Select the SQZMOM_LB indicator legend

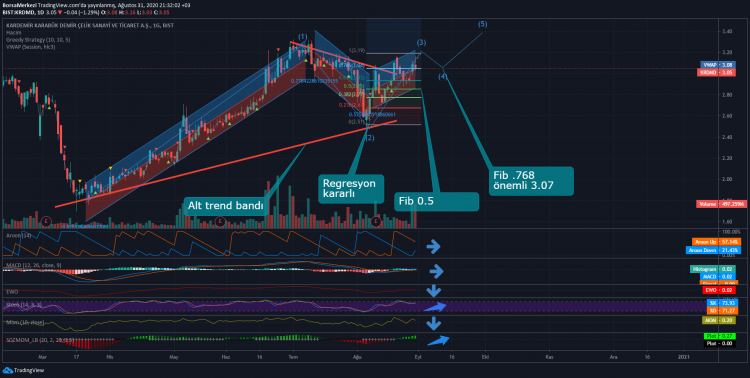40,340
